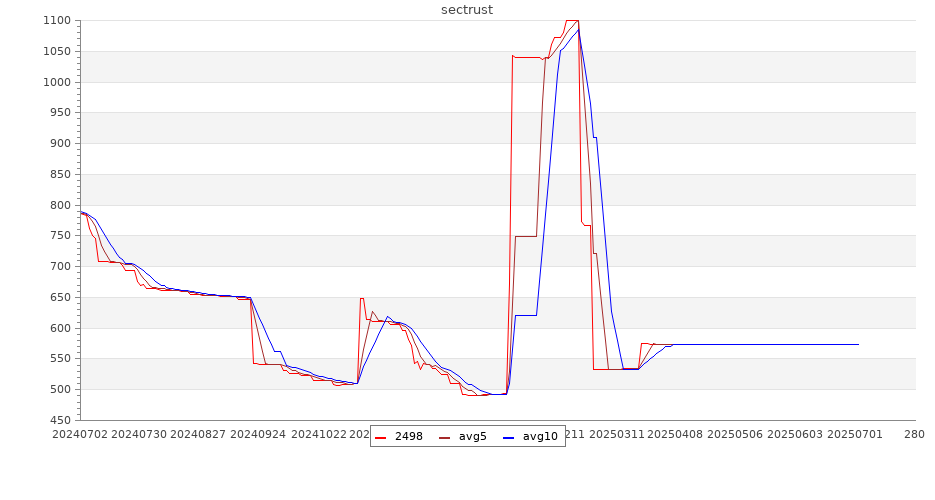Click the 20250408 x-axis date label

coord(675,434)
